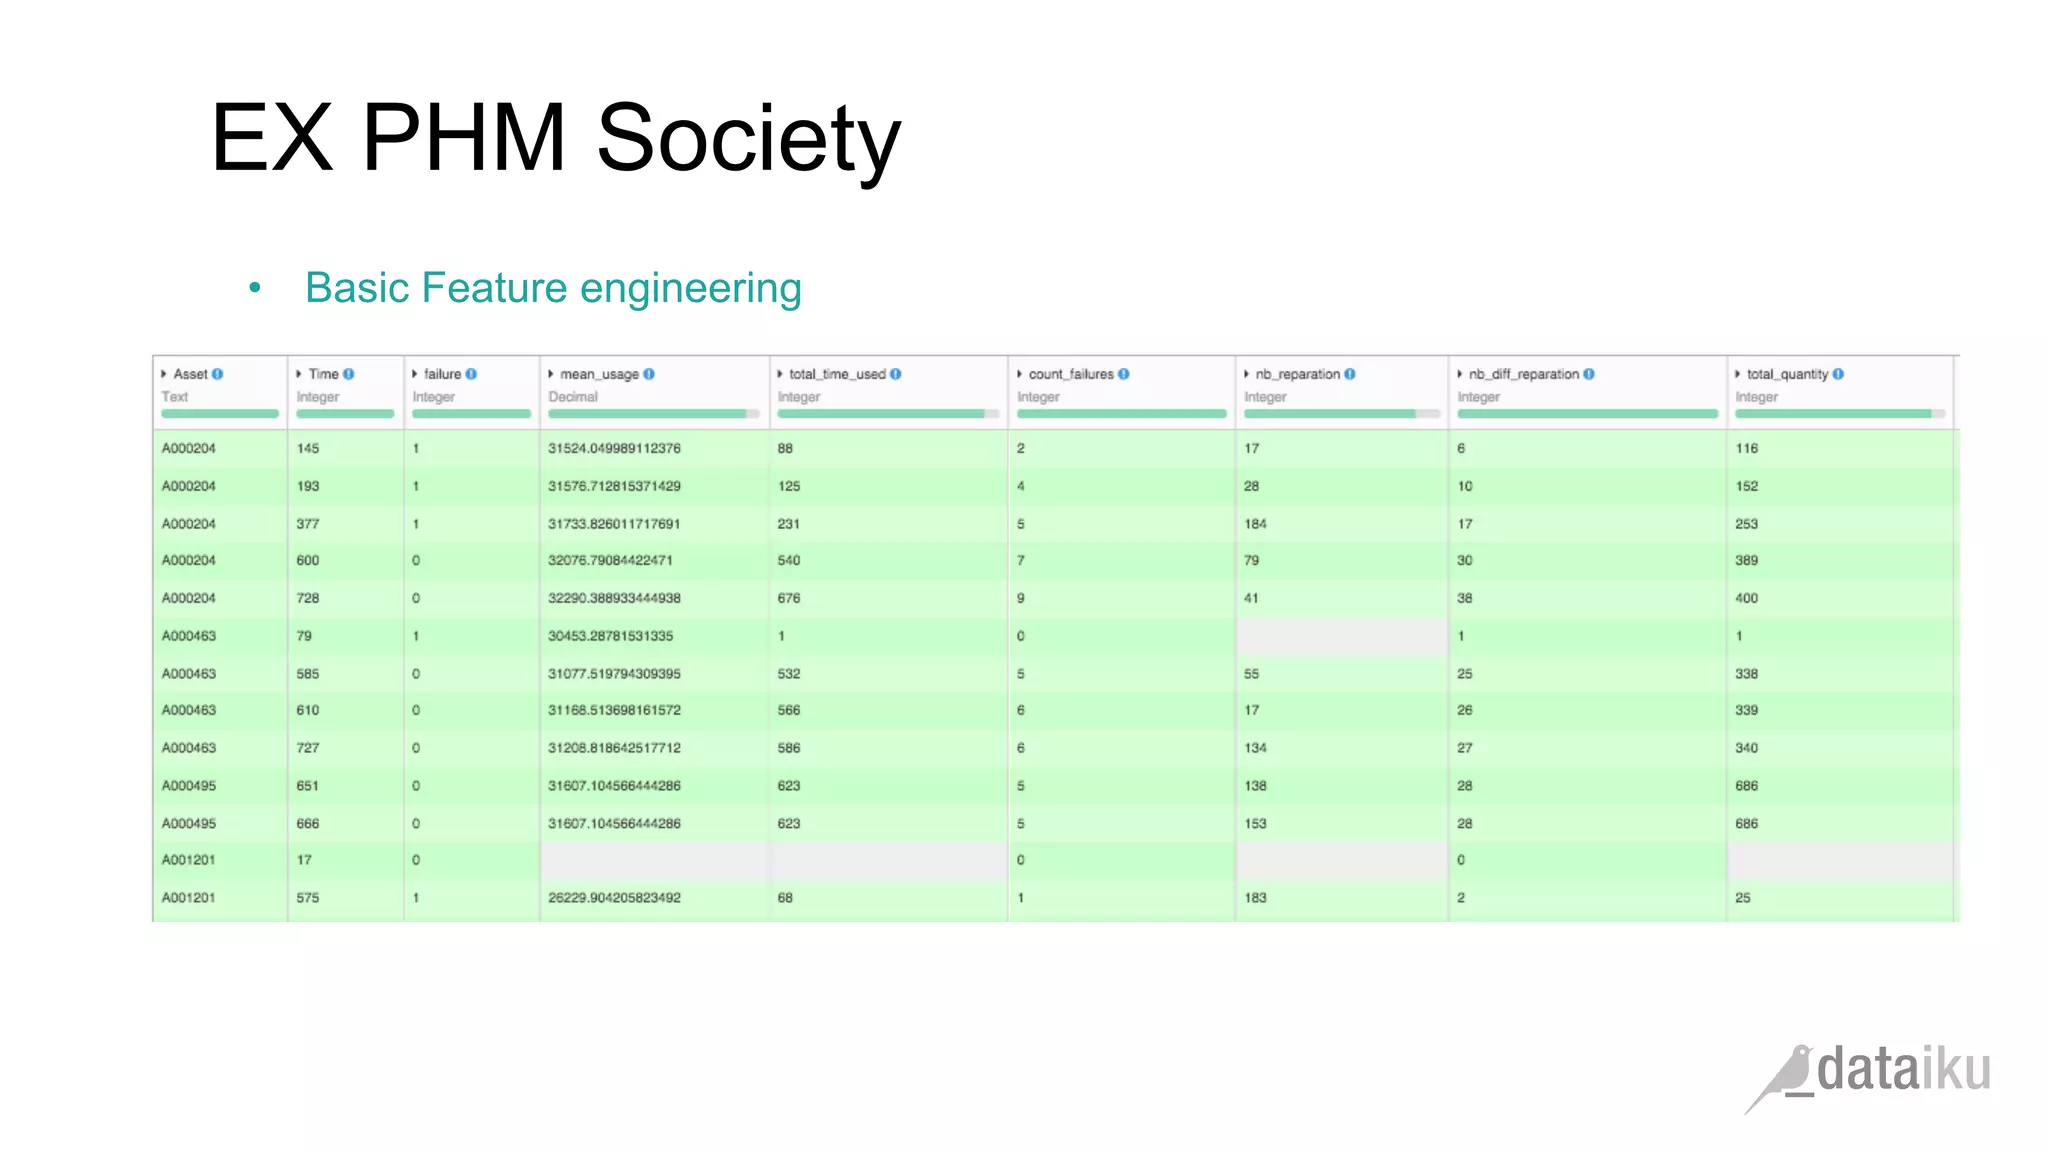Expand the total_time_used column menu arrow
This screenshot has height=1152, width=2048.
780,374
